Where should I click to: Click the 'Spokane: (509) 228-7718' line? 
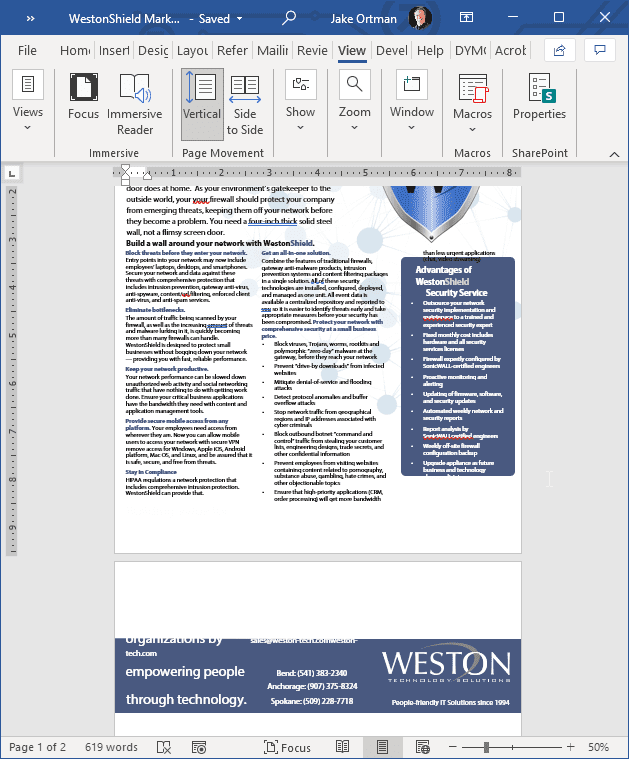[x=312, y=701]
